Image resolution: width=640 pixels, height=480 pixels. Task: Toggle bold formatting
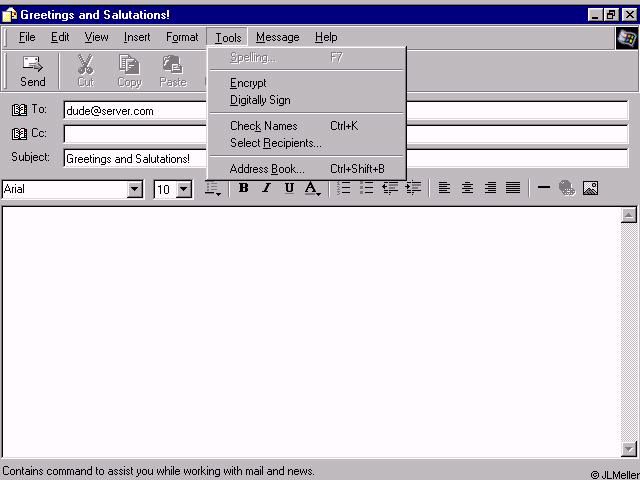pyautogui.click(x=243, y=188)
